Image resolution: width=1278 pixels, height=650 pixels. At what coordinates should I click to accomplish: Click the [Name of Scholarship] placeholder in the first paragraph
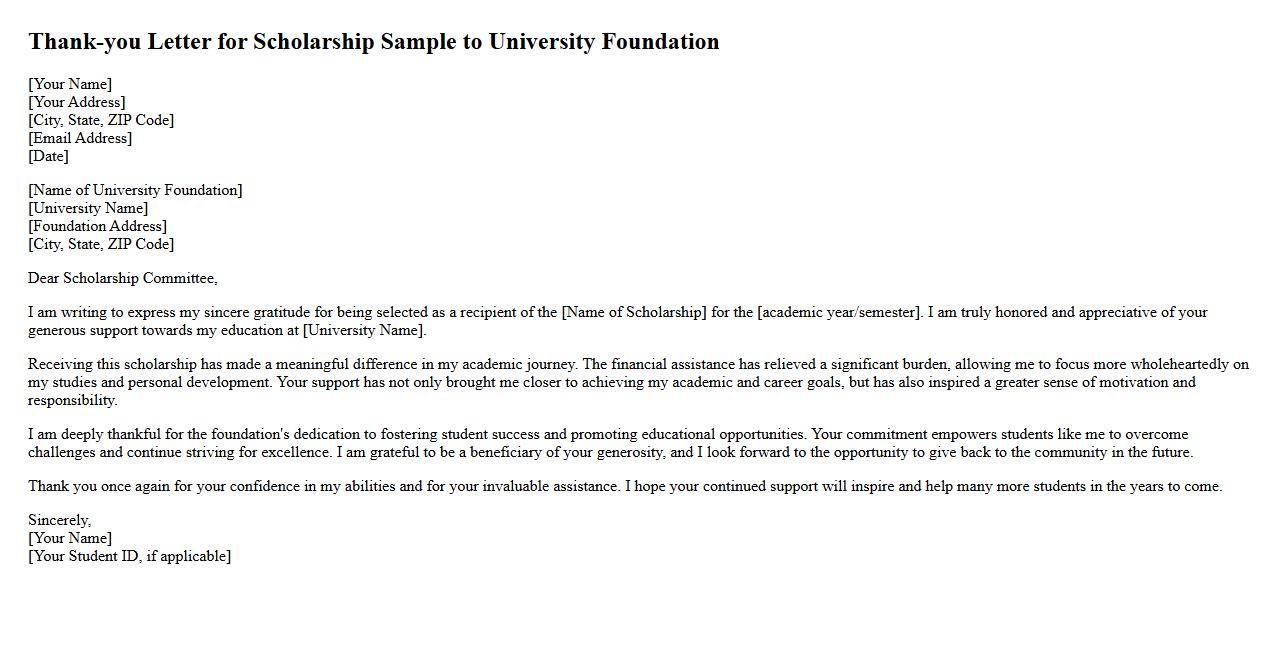[x=634, y=312]
